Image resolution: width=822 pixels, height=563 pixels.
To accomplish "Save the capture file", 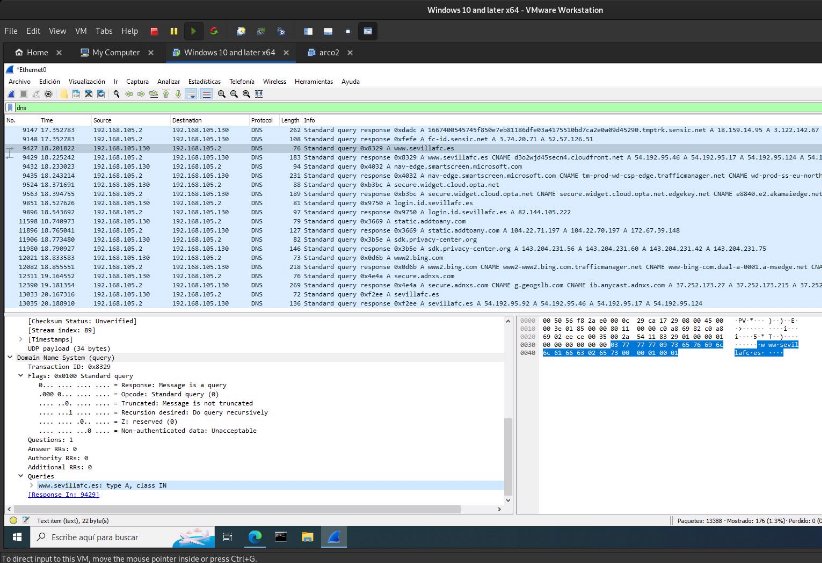I will [x=76, y=94].
